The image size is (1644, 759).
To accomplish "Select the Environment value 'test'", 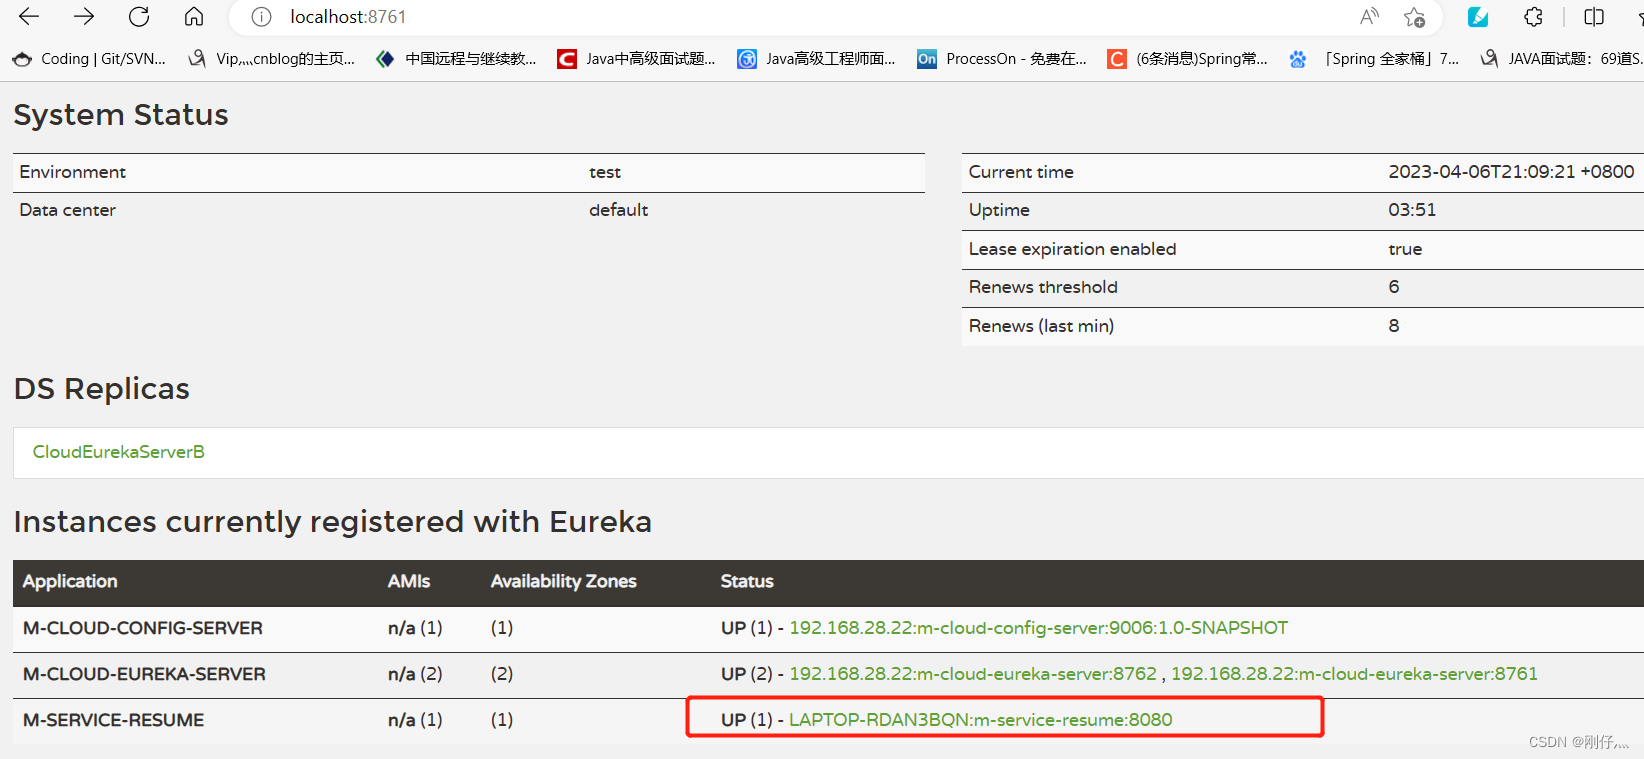I will (x=605, y=172).
